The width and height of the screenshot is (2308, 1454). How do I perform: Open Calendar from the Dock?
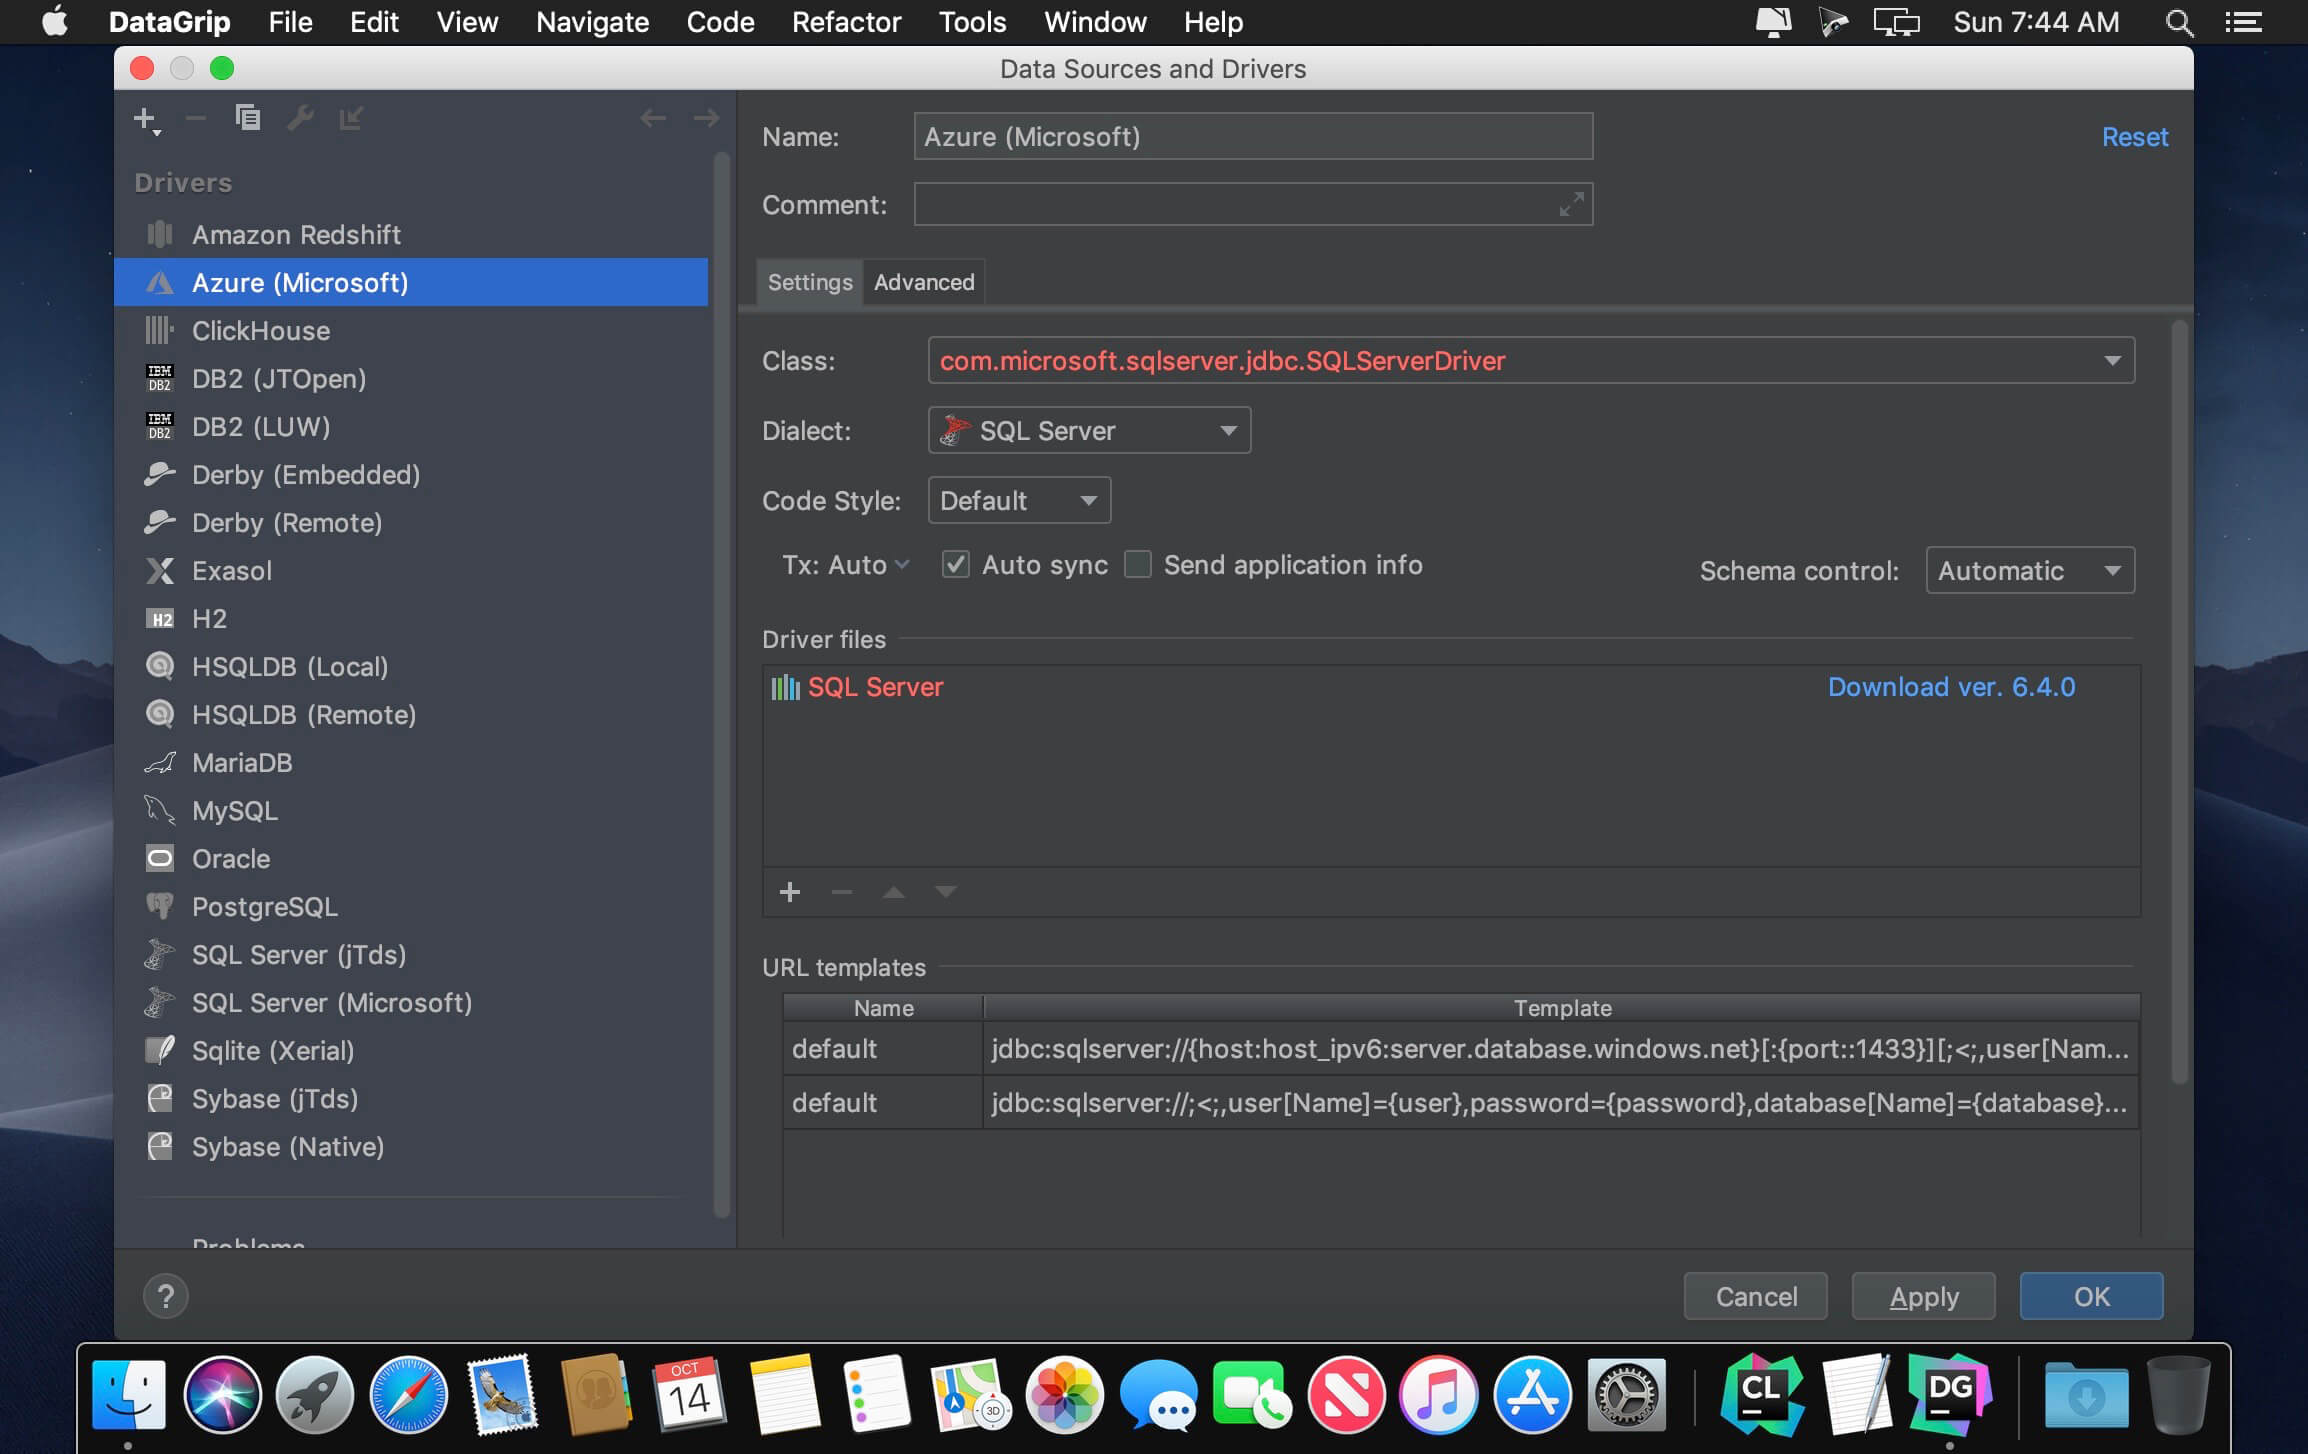(x=689, y=1395)
